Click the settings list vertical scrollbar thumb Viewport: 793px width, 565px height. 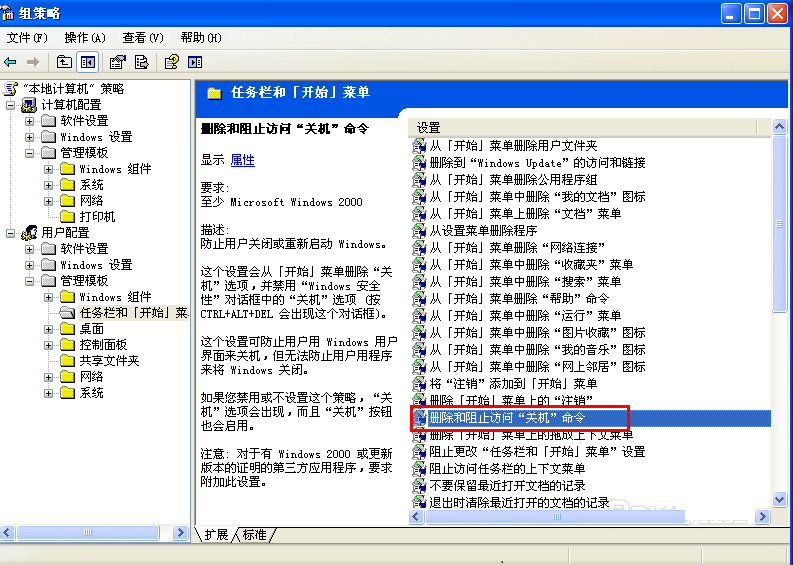pos(779,223)
